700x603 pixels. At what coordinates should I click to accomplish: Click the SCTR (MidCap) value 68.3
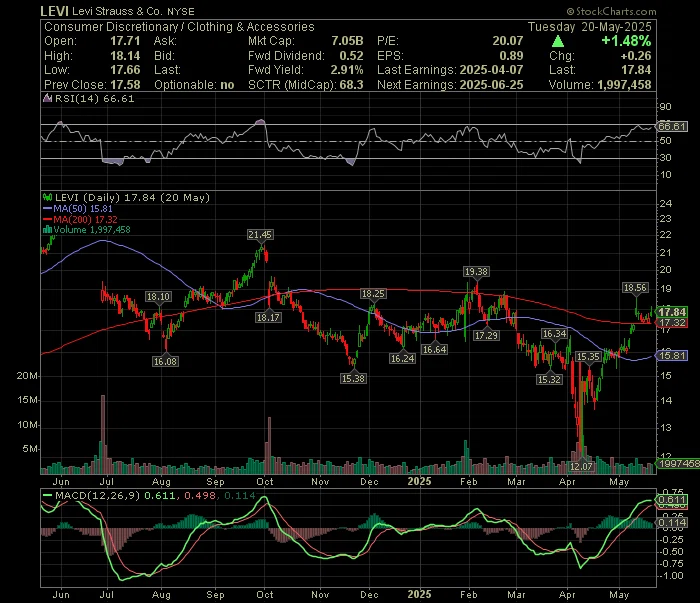click(x=351, y=85)
